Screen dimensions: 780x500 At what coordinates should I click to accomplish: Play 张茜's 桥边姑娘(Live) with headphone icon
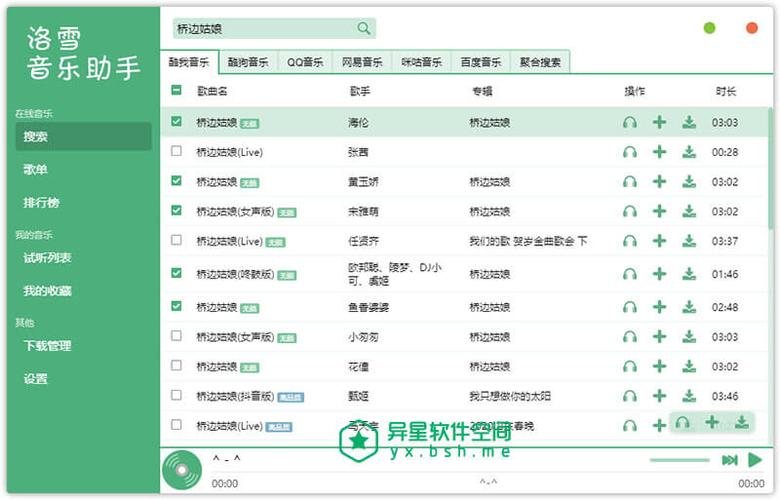(630, 152)
